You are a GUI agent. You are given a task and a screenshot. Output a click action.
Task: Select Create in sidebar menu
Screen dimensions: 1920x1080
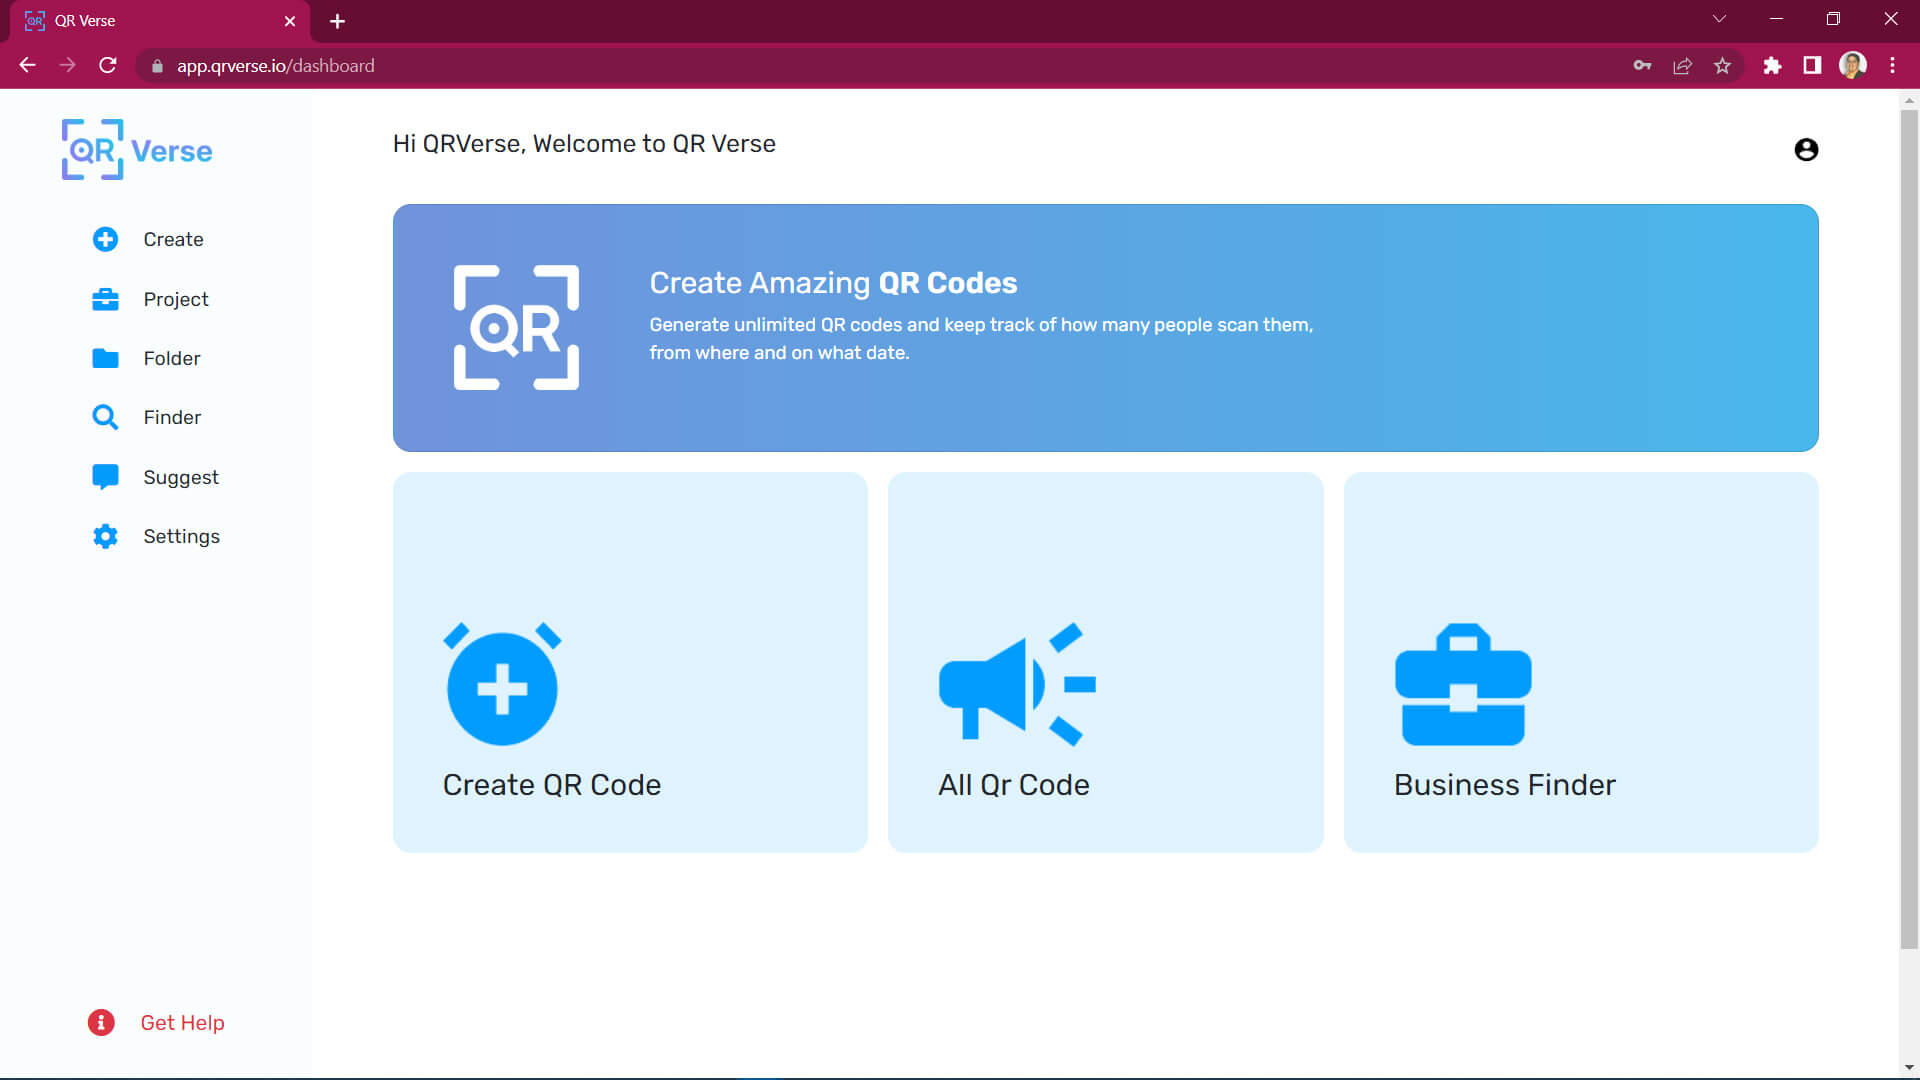click(x=173, y=239)
